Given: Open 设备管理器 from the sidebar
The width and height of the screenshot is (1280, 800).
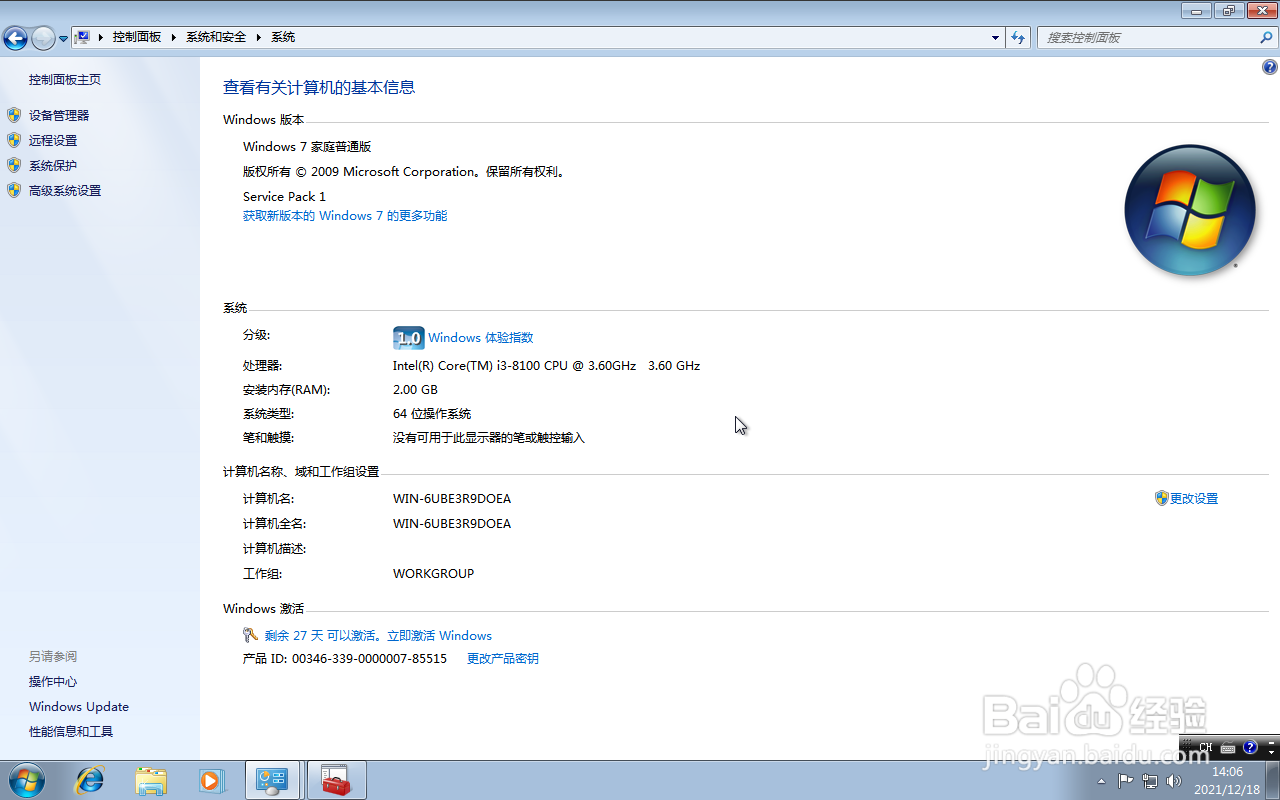Looking at the screenshot, I should (x=59, y=115).
